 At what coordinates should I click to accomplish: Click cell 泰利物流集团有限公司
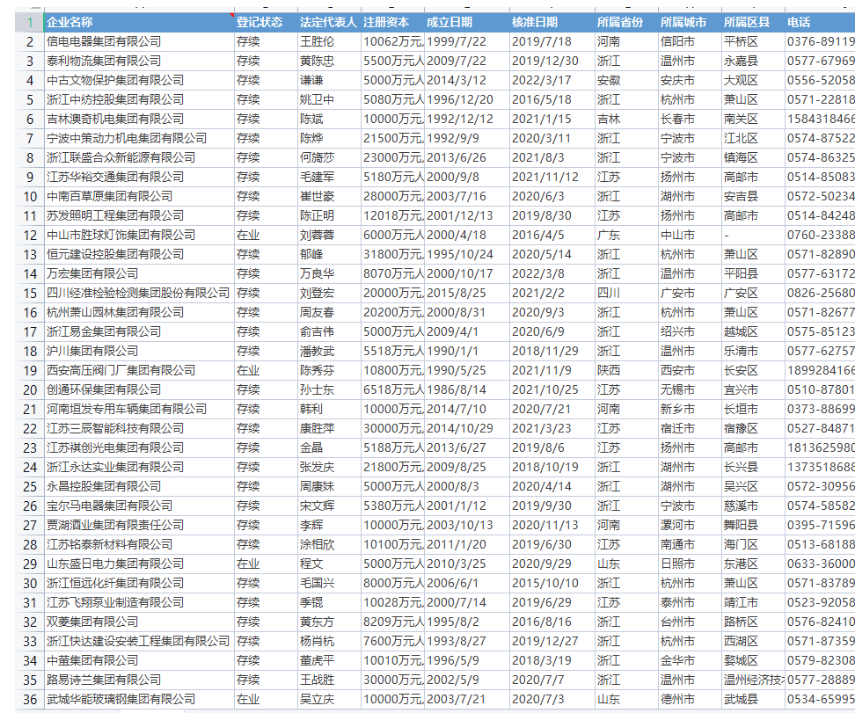[139, 61]
